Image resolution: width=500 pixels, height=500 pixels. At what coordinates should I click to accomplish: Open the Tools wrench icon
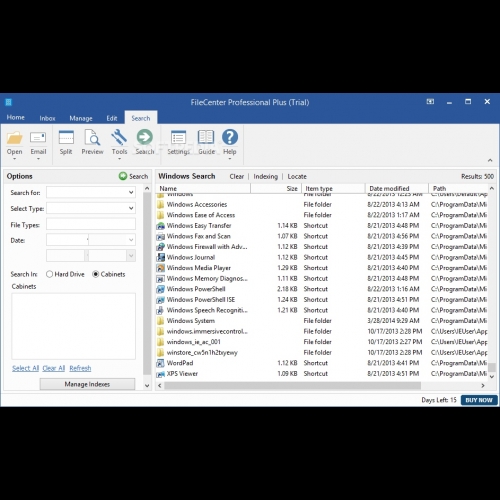click(119, 138)
